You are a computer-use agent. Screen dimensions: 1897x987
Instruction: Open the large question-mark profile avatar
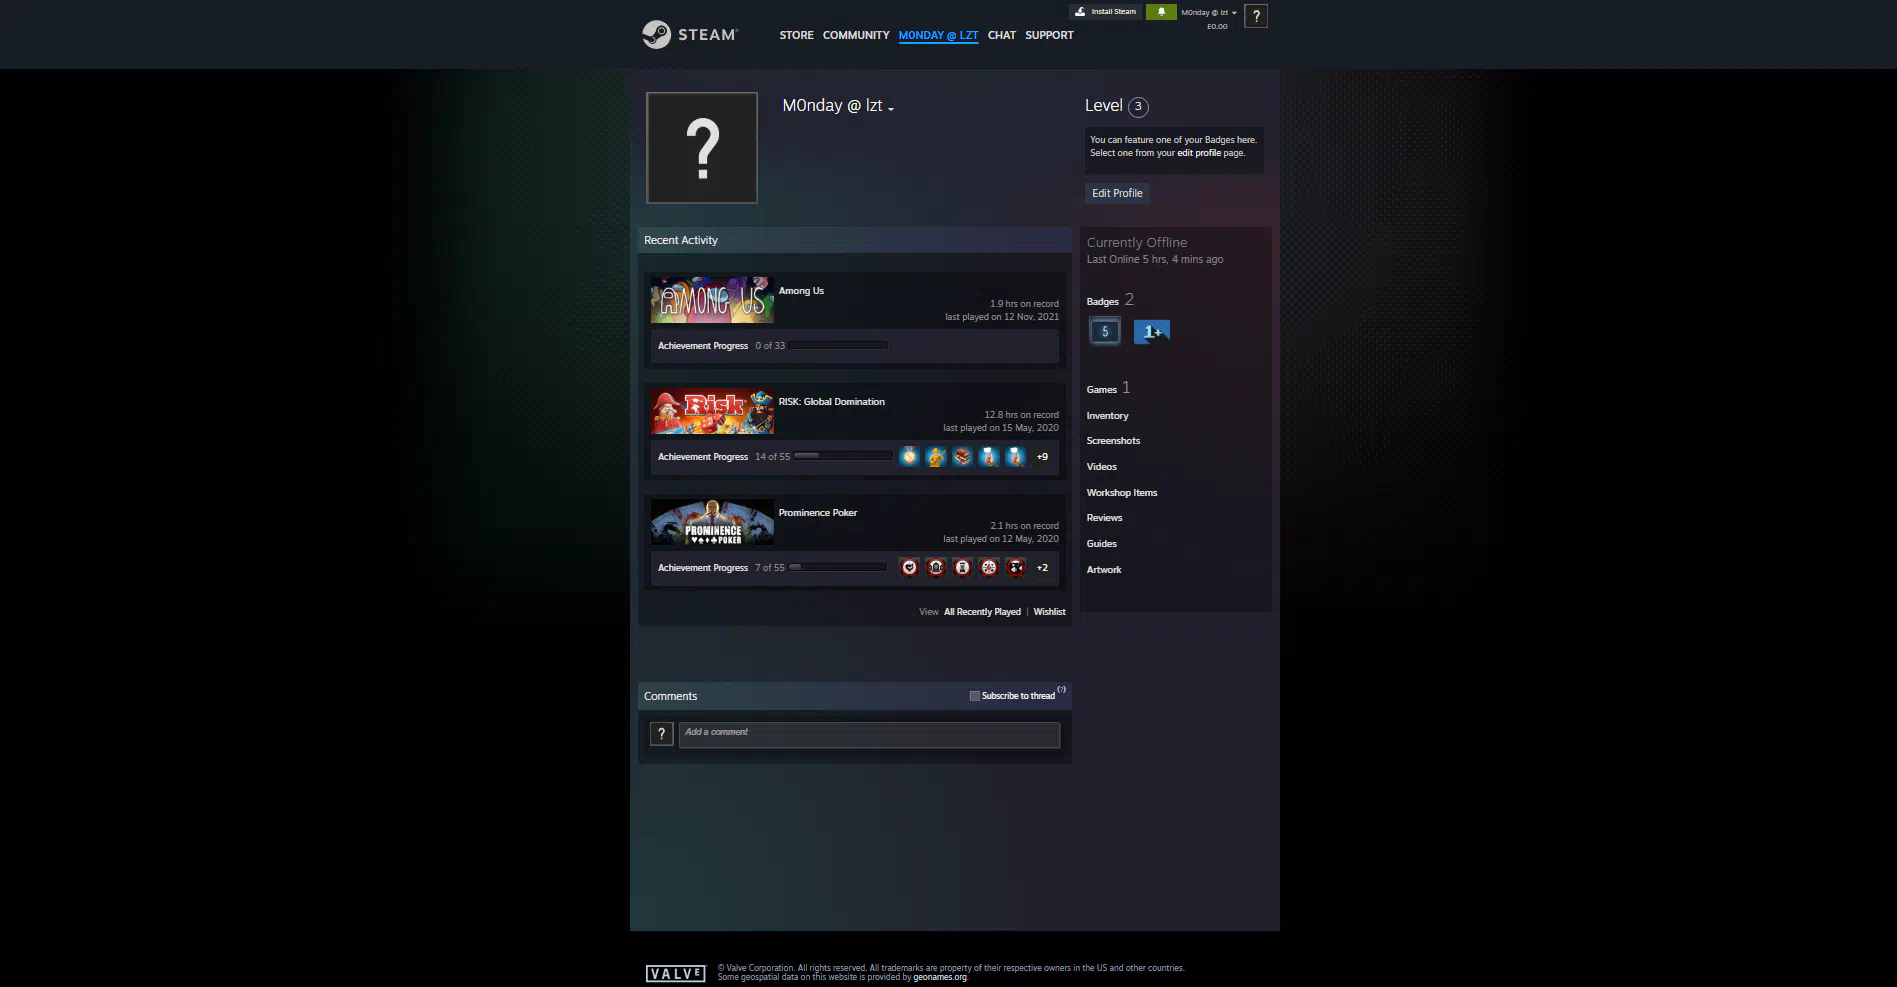pyautogui.click(x=702, y=148)
